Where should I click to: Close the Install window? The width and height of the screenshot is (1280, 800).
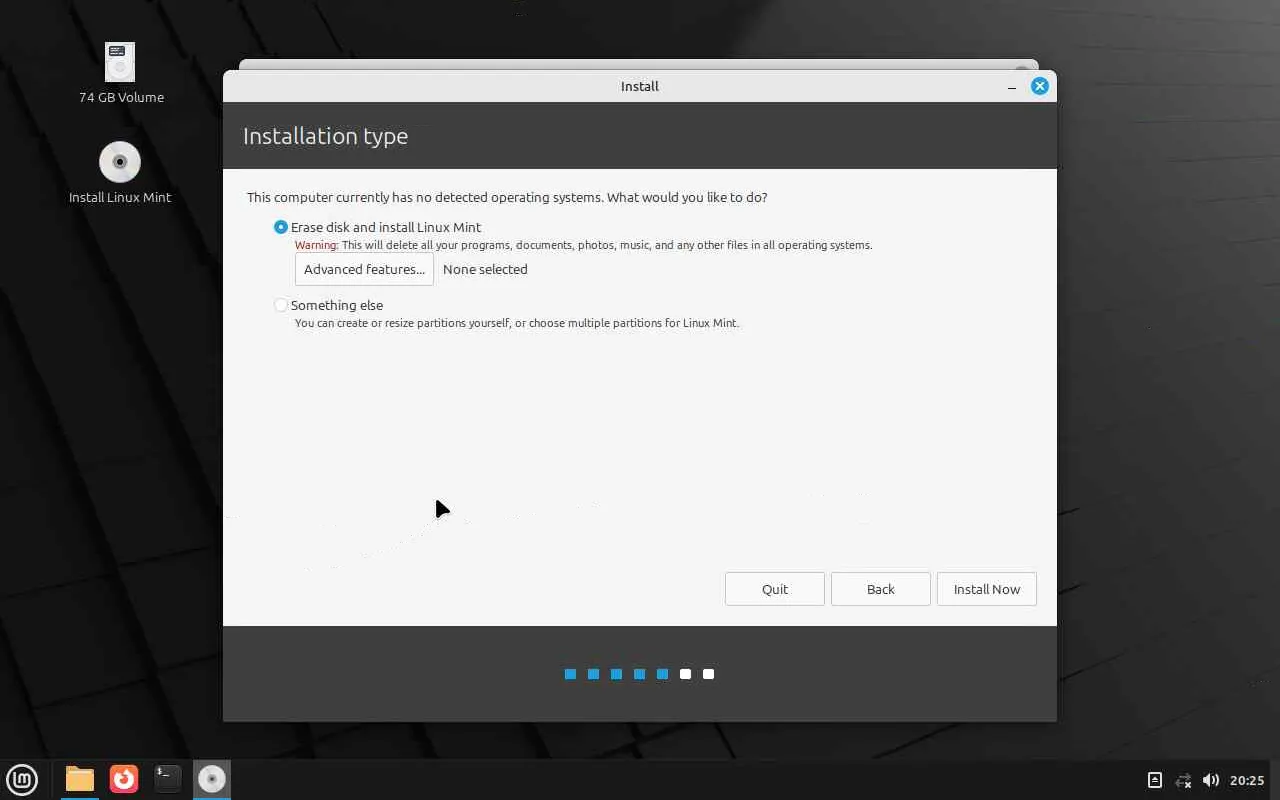[1040, 86]
